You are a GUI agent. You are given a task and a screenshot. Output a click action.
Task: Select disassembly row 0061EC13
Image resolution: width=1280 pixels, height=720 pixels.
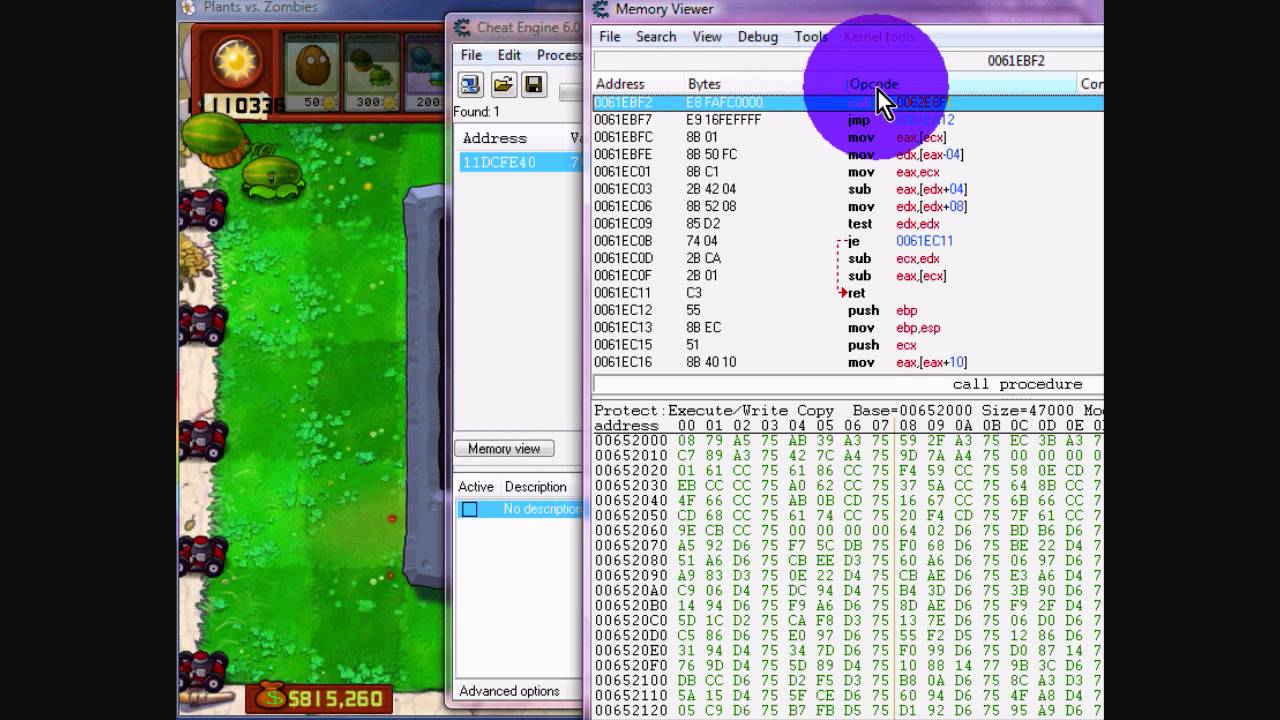(x=848, y=328)
